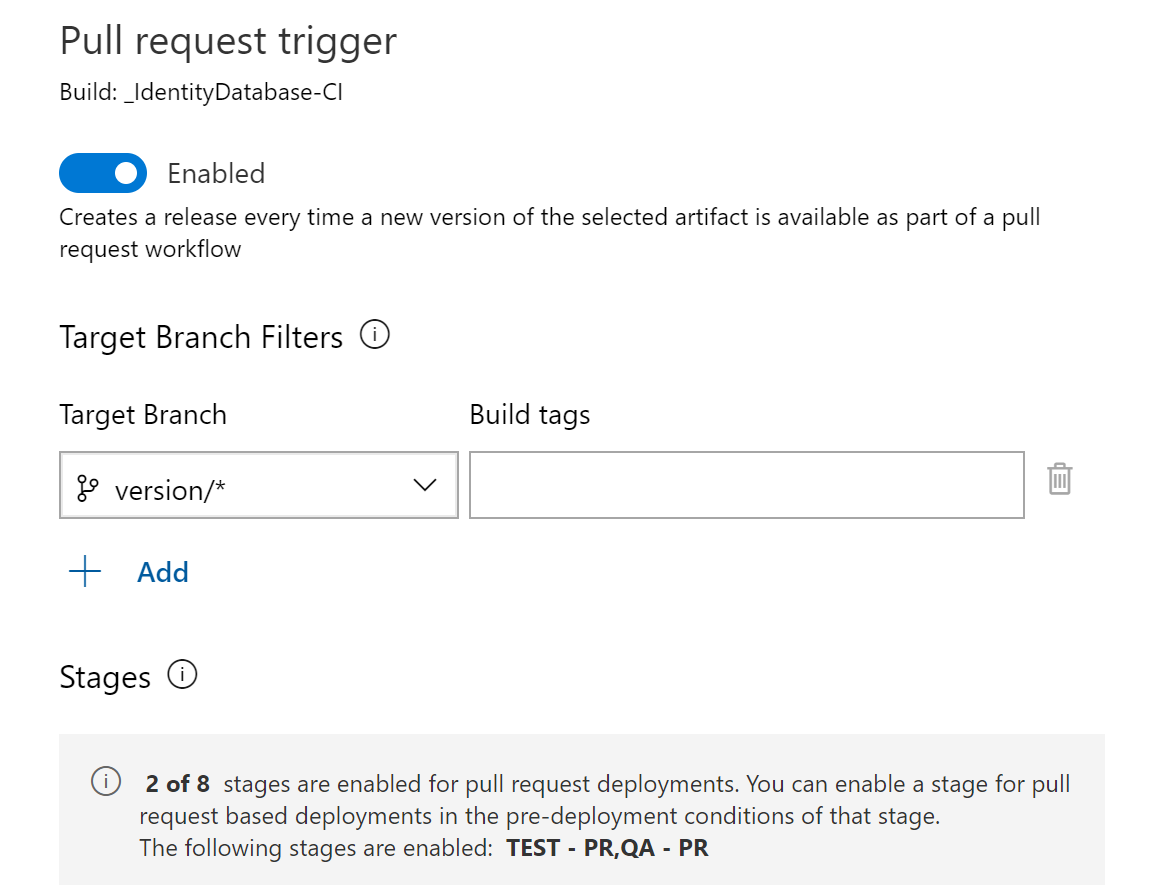
Task: Click the plus icon to add a filter
Action: [85, 572]
